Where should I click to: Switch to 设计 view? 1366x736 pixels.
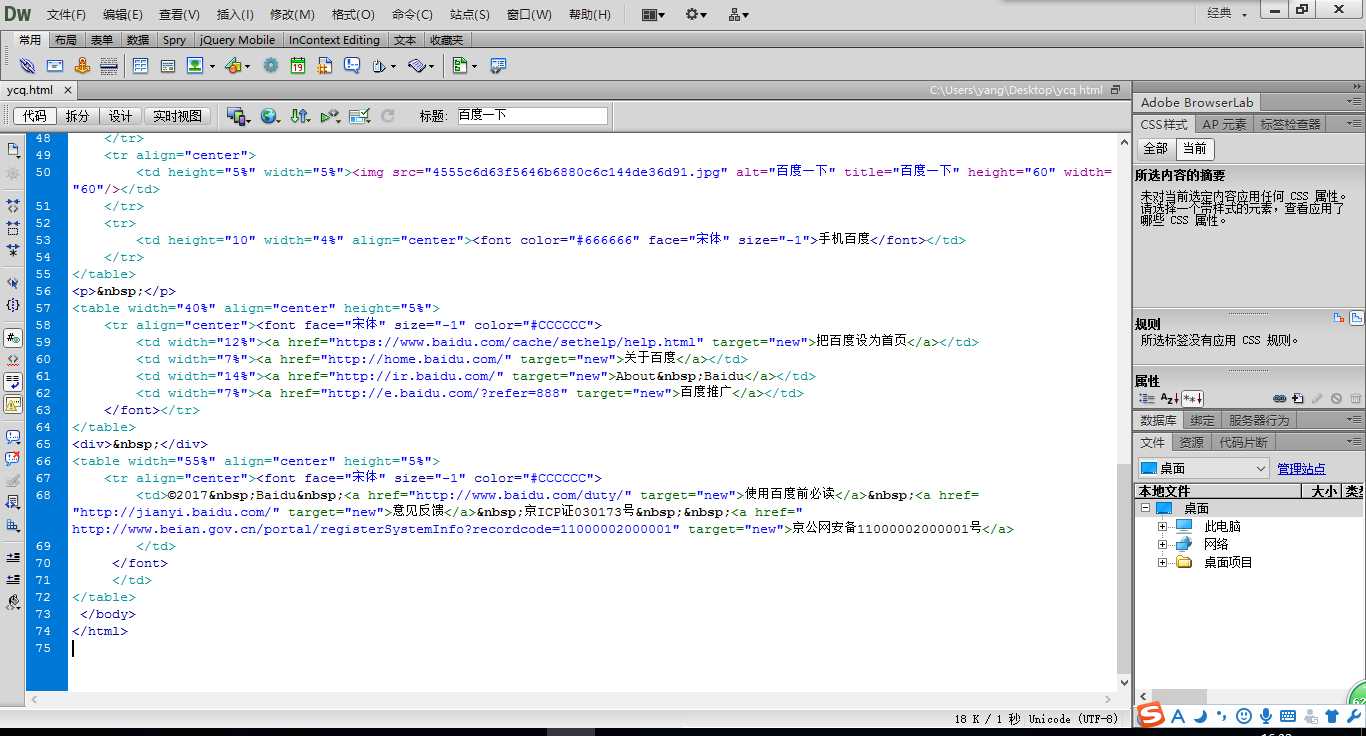tap(120, 116)
